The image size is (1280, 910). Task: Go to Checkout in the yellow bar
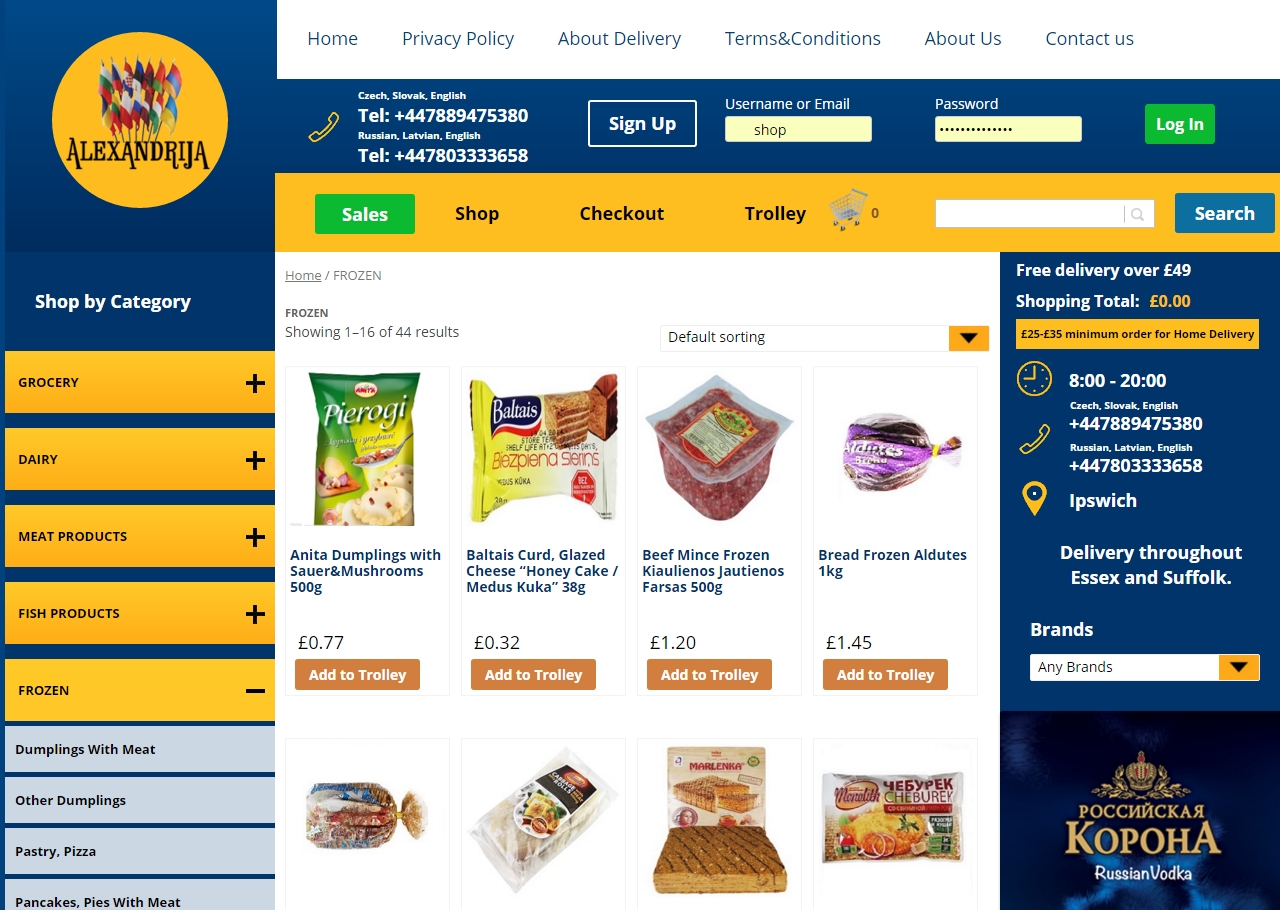pos(622,214)
